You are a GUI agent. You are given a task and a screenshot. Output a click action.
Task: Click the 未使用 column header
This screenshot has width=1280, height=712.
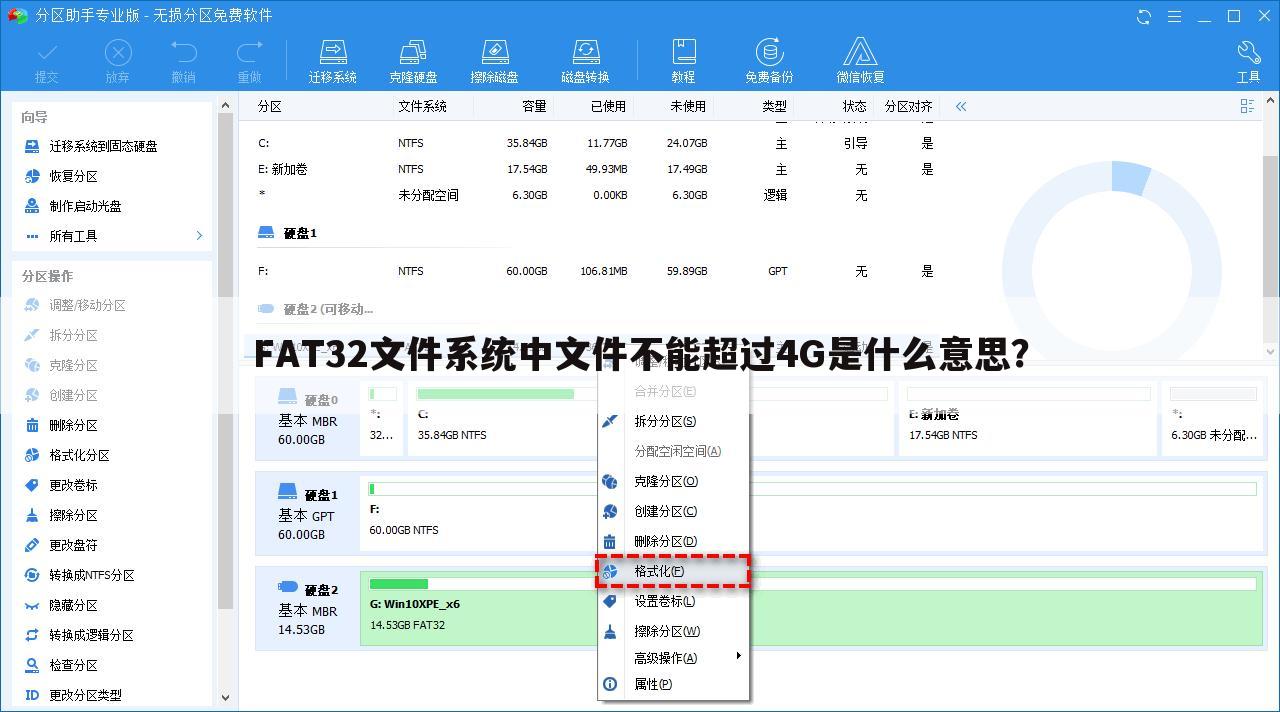coord(688,106)
